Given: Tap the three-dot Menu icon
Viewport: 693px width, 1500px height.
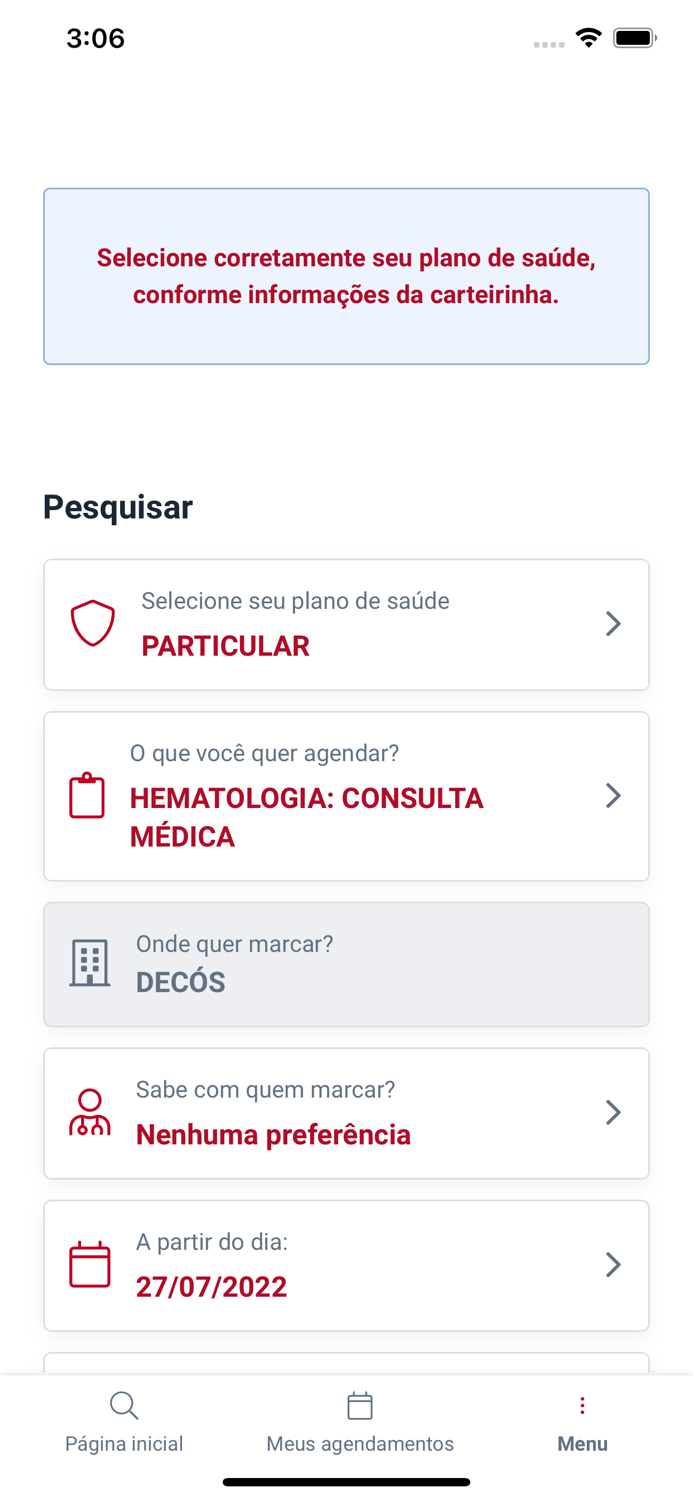Looking at the screenshot, I should coord(582,1404).
